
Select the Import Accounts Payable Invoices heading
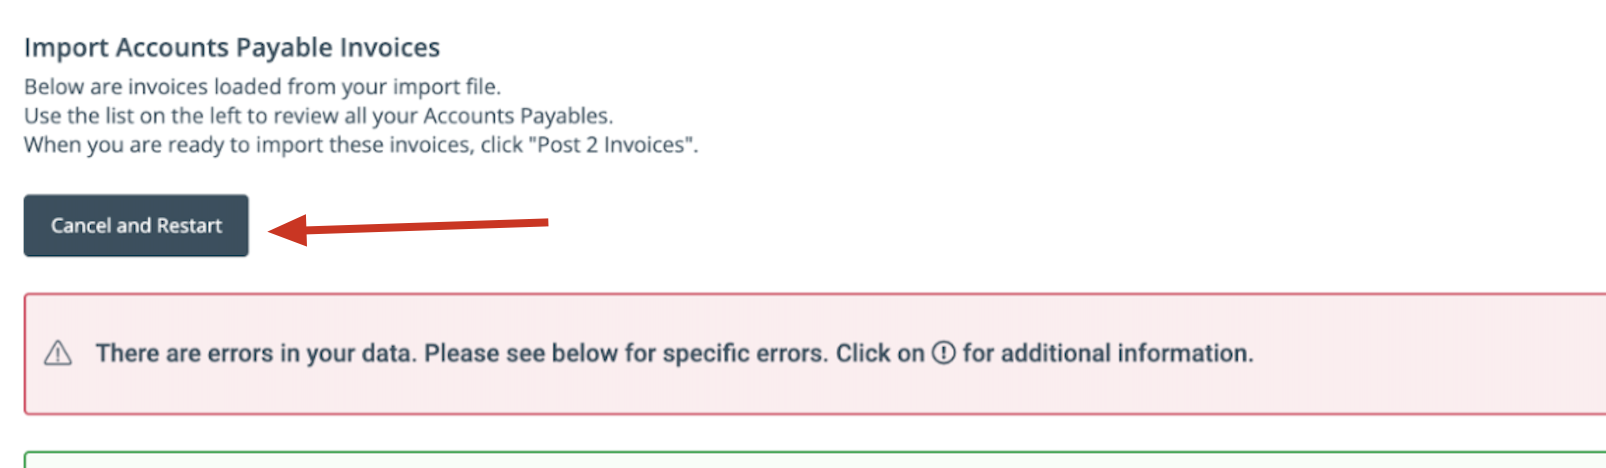coord(232,48)
